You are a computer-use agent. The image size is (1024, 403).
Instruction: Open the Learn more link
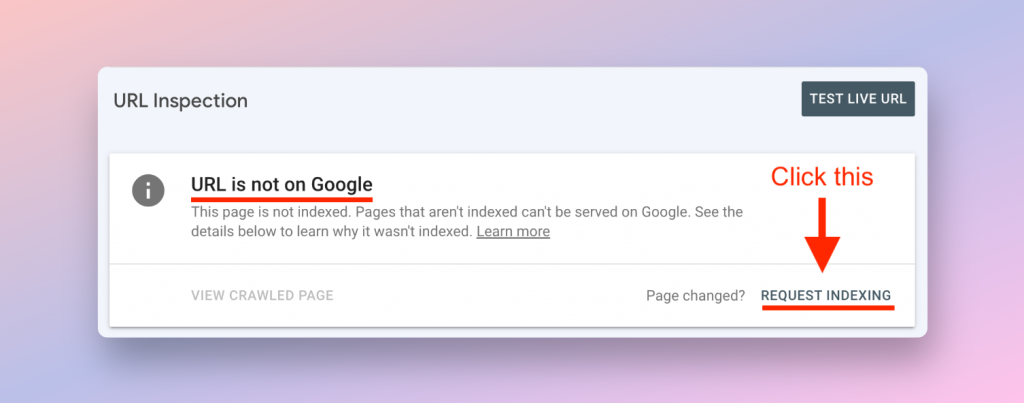(513, 231)
